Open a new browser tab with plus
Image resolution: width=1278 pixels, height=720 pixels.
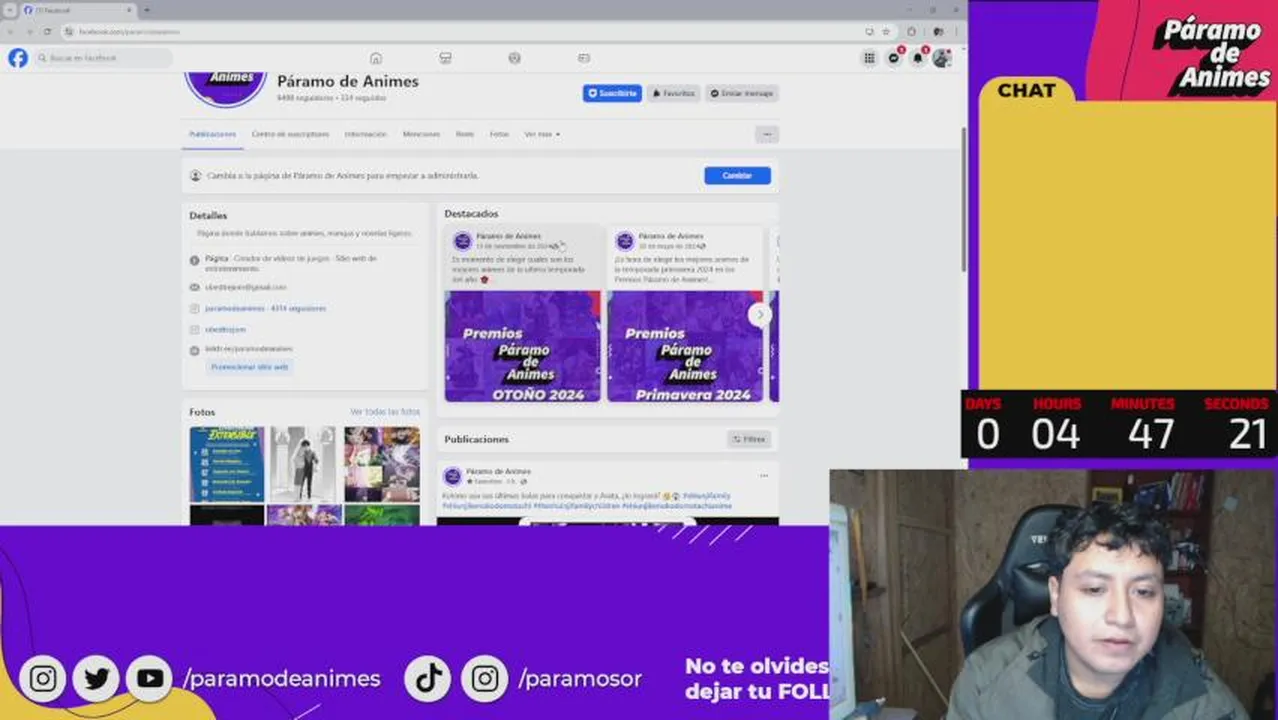click(147, 10)
